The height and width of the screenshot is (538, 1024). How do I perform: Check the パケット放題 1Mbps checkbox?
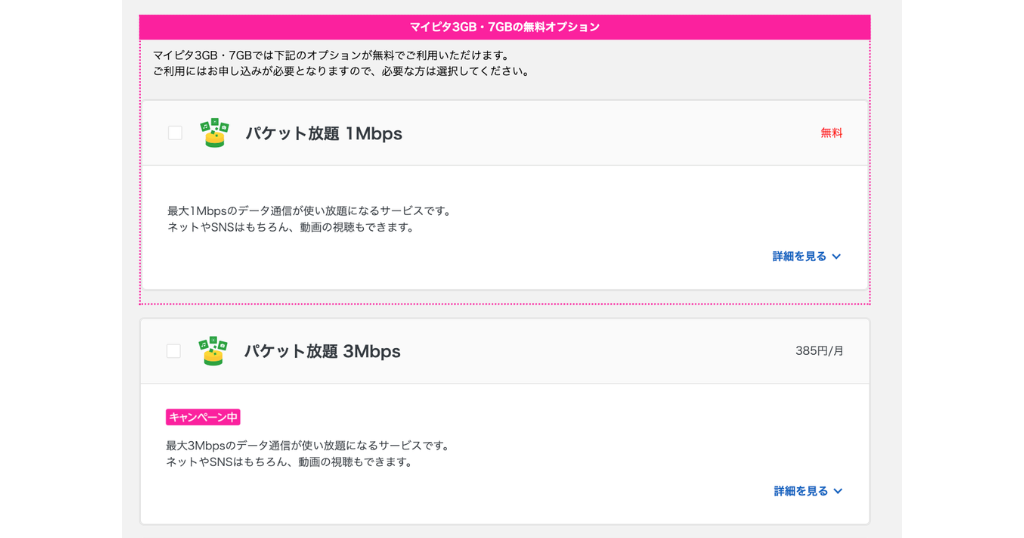[175, 133]
